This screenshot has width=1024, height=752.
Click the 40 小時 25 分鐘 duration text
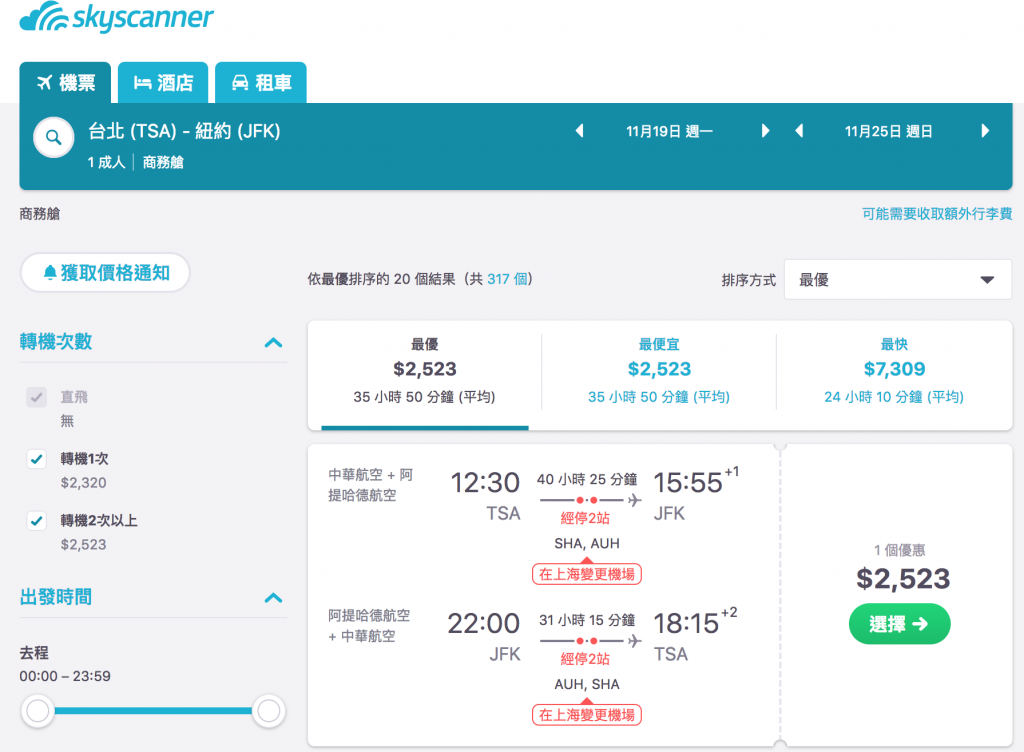(587, 479)
